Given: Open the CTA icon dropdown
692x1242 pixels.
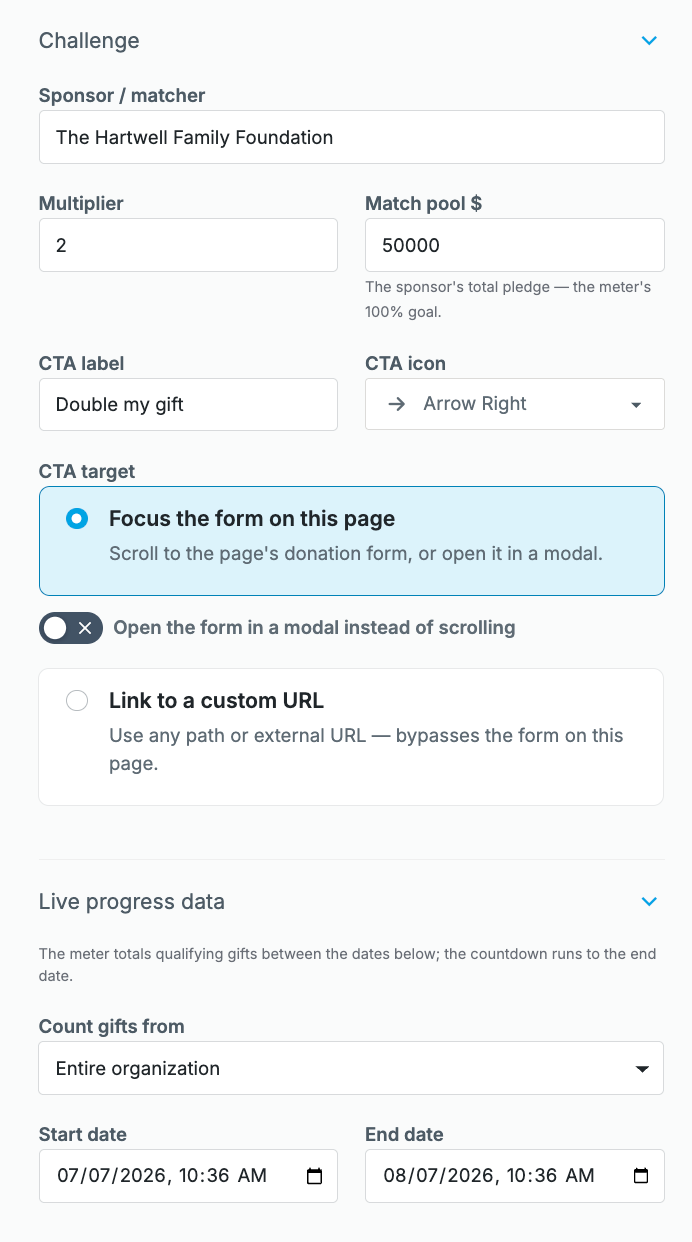Looking at the screenshot, I should tap(515, 404).
